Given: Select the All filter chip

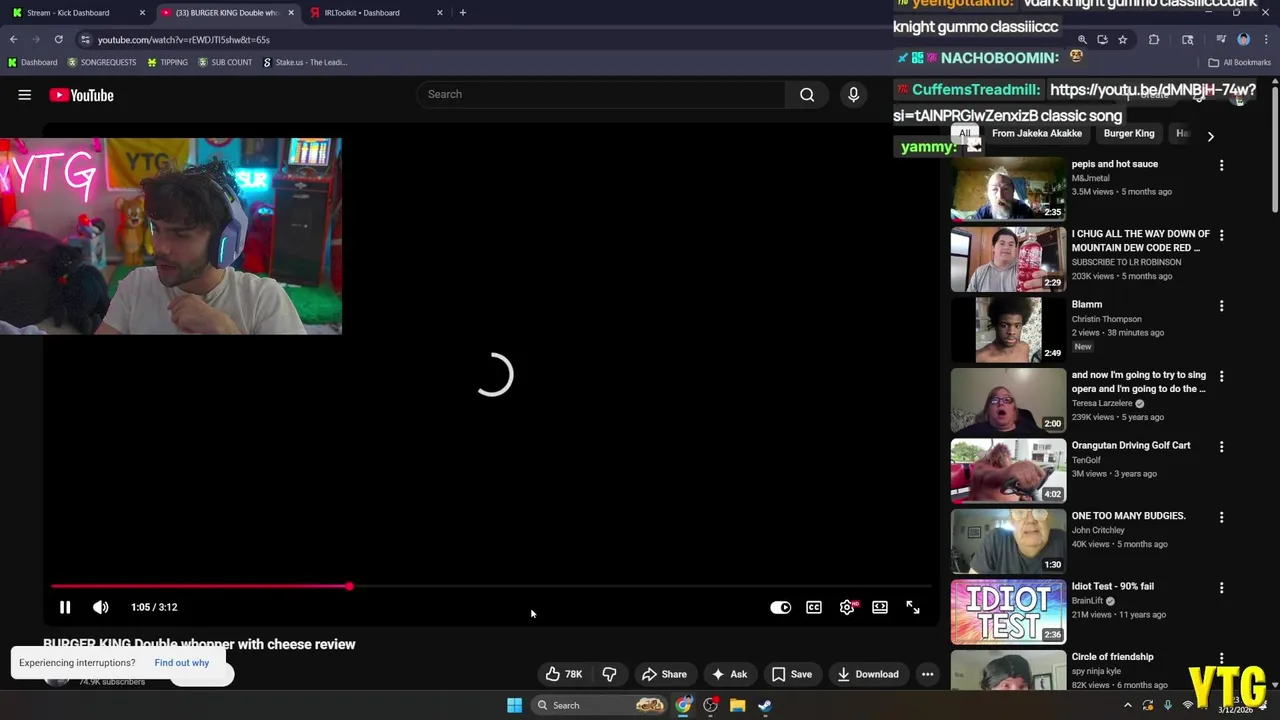Looking at the screenshot, I should point(965,133).
